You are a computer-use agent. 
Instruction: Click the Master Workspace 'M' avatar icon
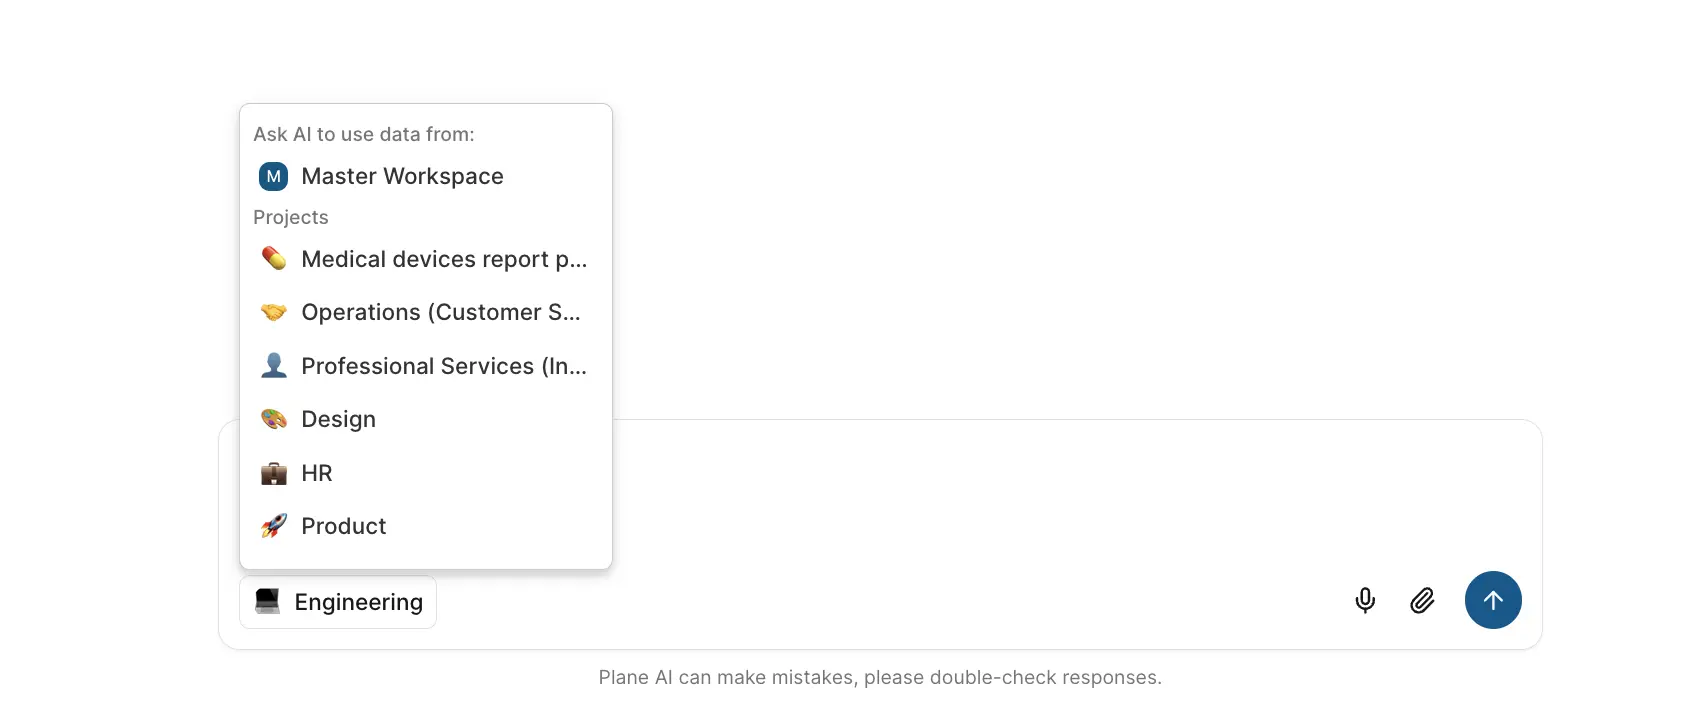[273, 177]
